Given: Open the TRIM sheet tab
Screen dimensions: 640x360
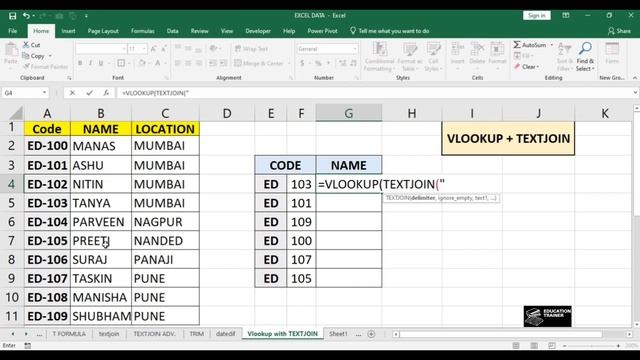Looking at the screenshot, I should coord(196,334).
